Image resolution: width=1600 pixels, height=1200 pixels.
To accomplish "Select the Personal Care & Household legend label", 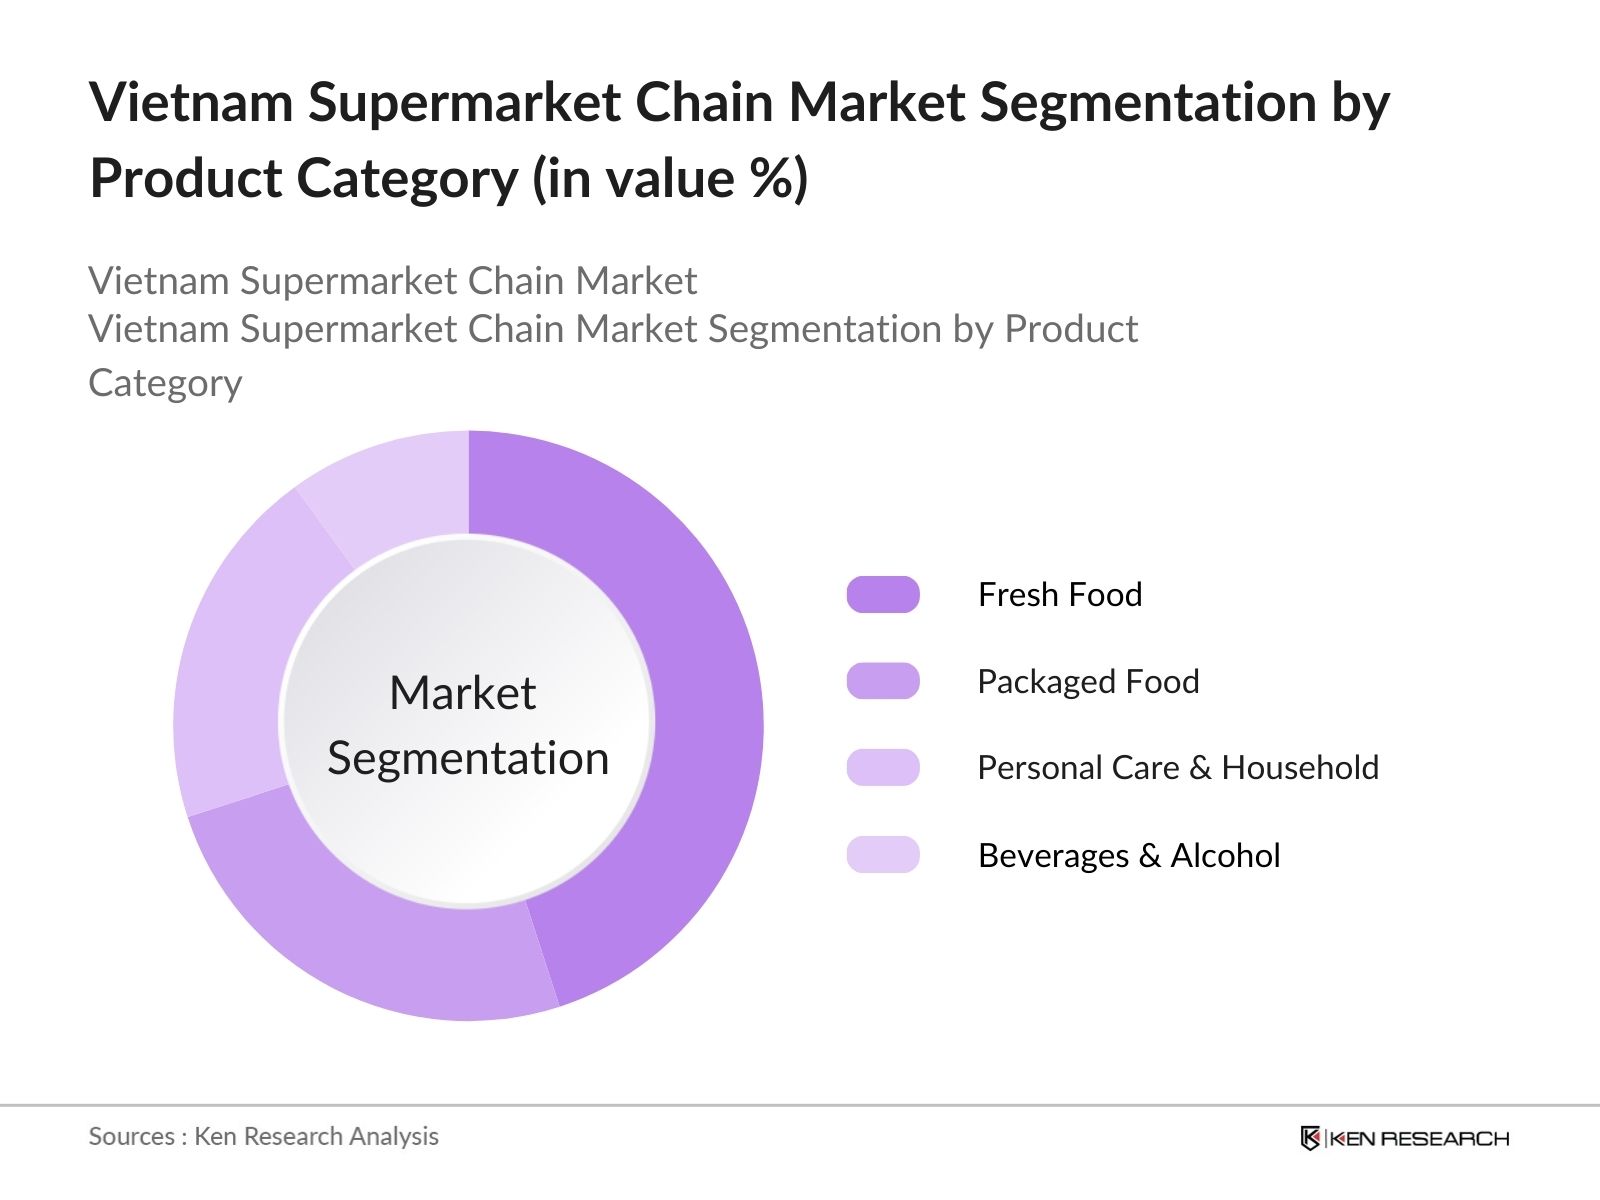I will pyautogui.click(x=1178, y=767).
